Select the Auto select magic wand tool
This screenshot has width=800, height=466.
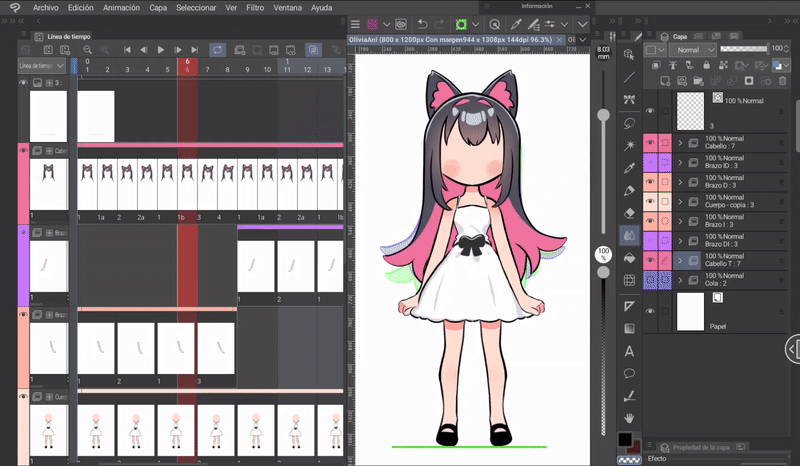(629, 145)
